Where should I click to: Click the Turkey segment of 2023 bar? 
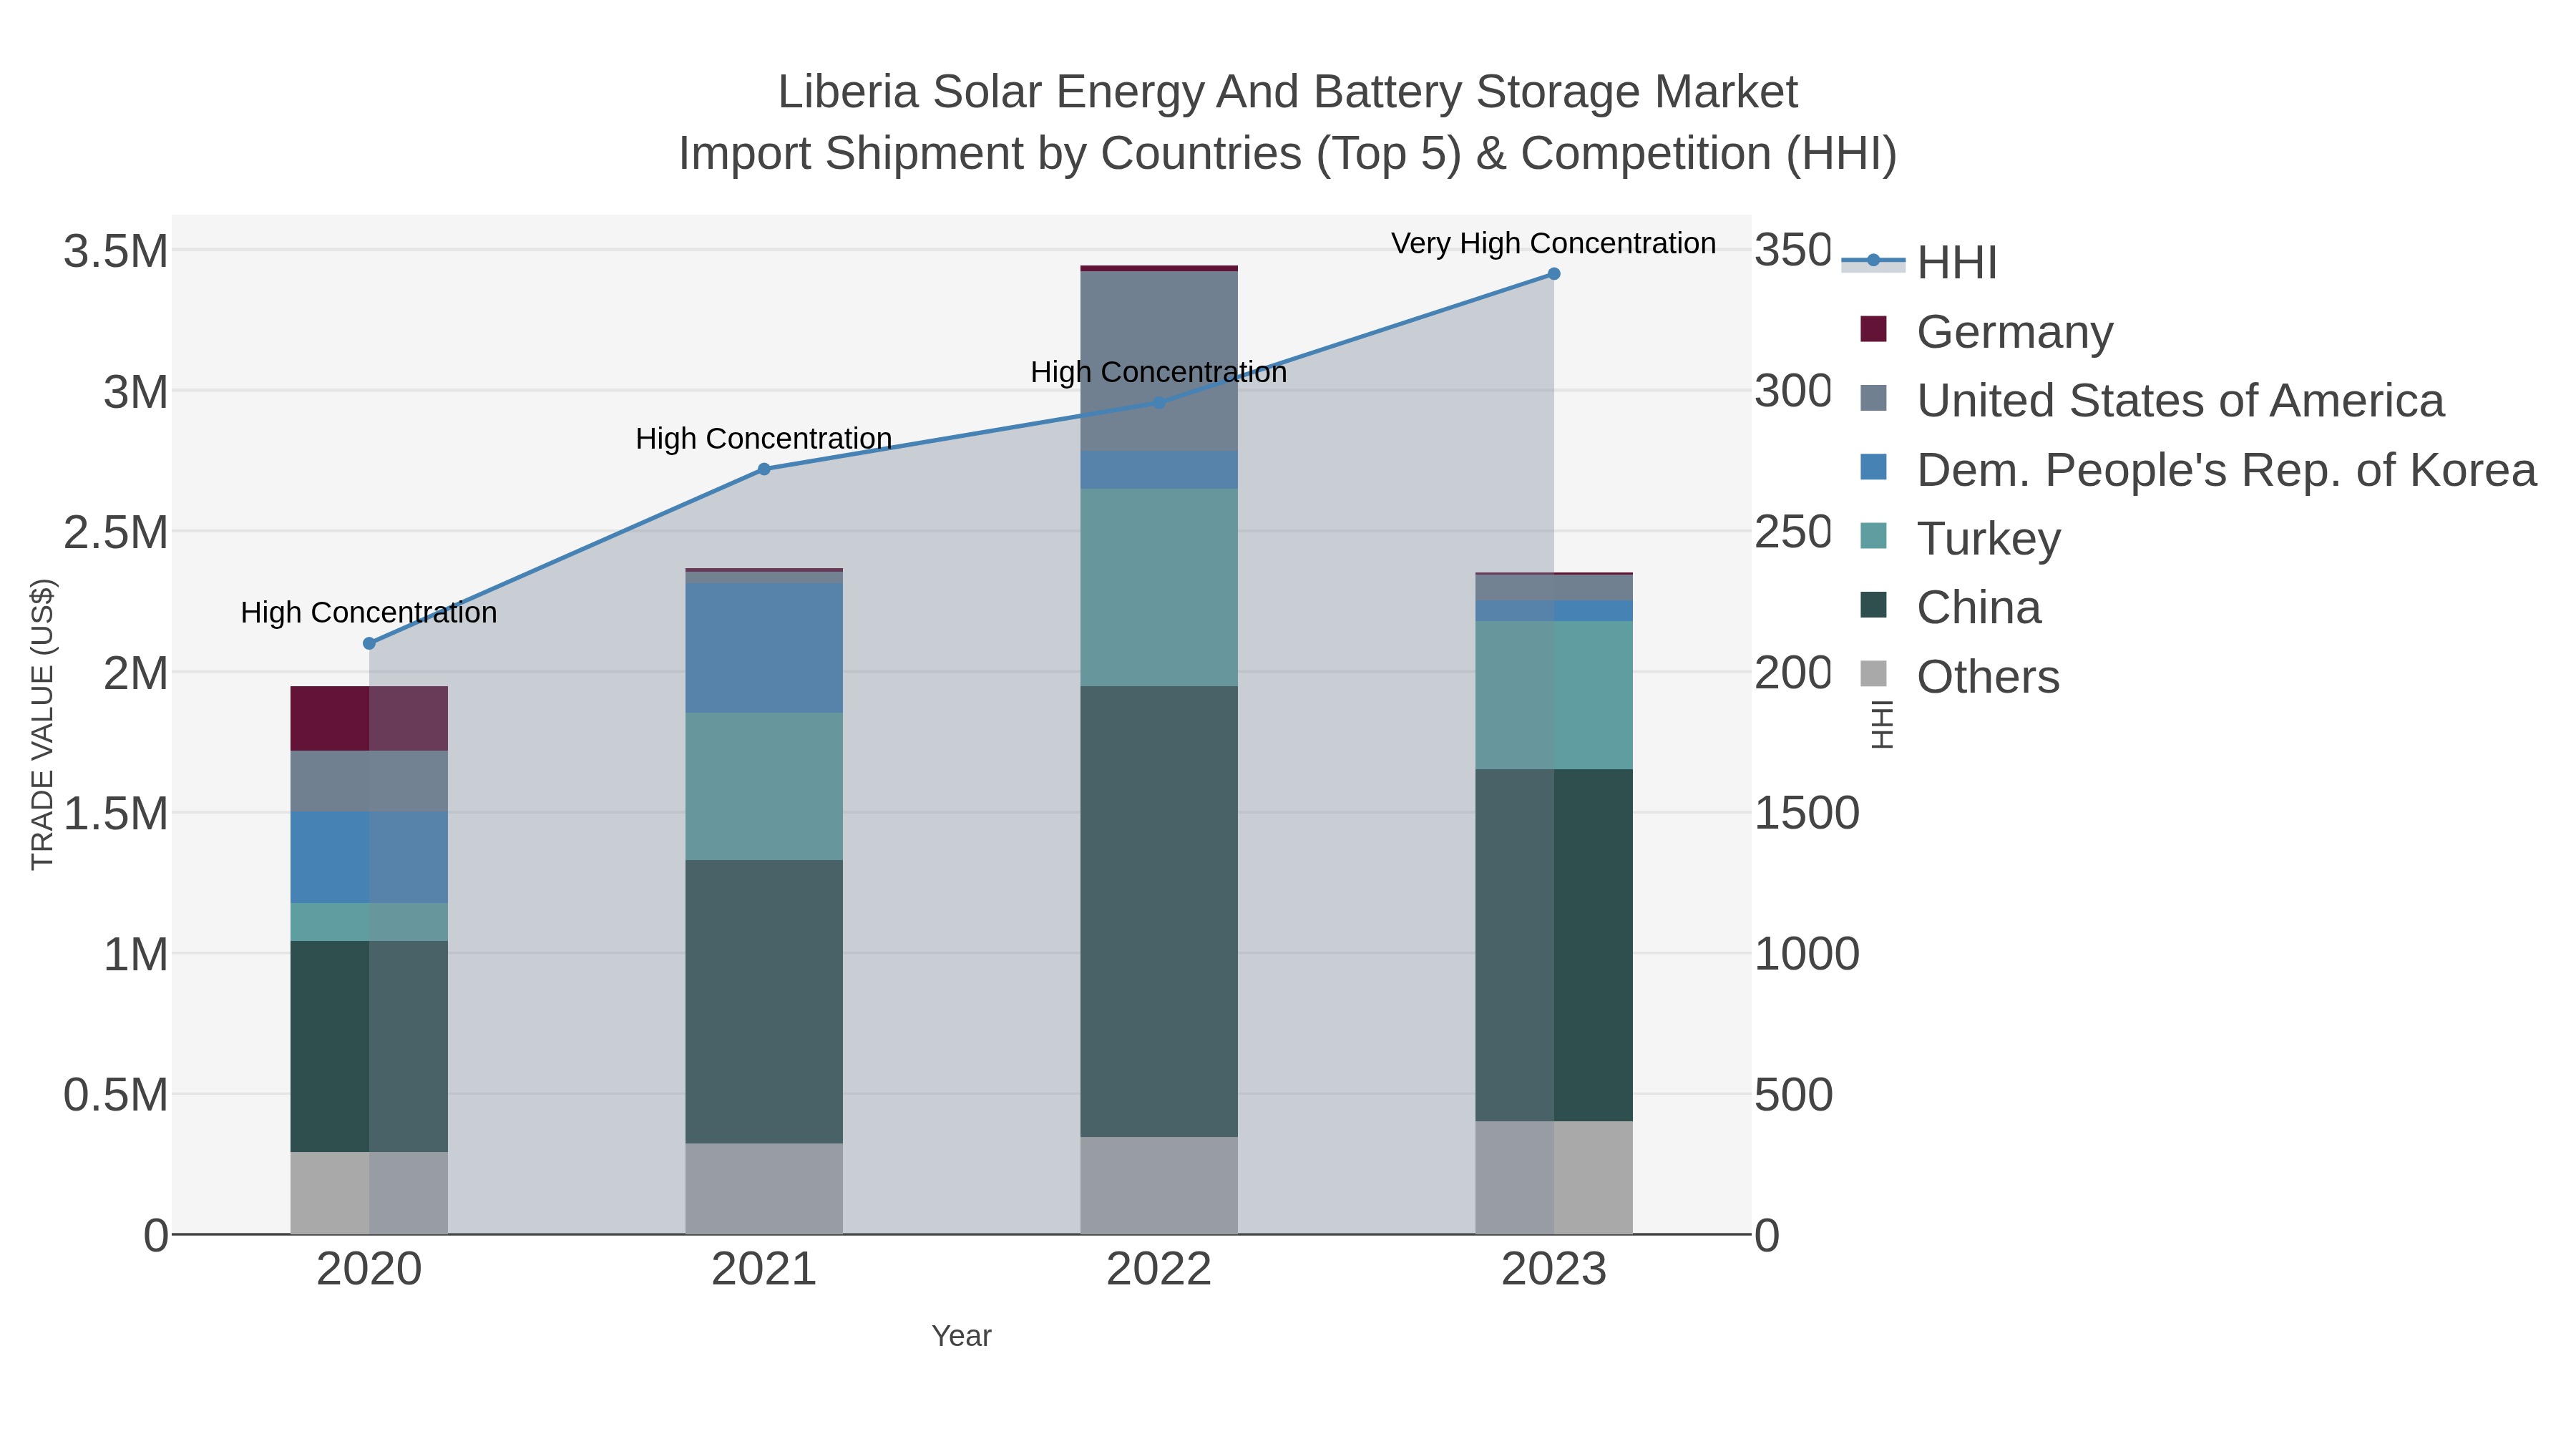tap(1554, 696)
